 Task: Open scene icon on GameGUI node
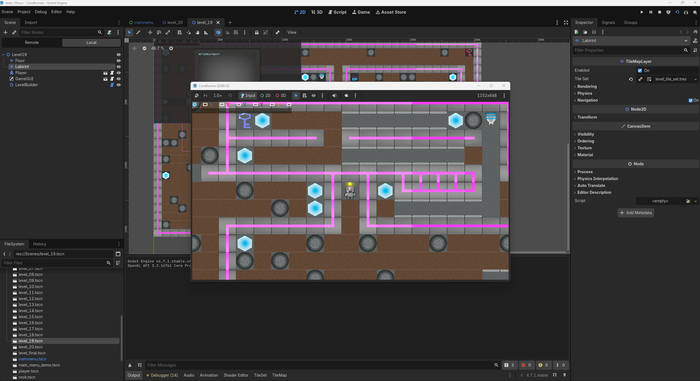[x=105, y=79]
